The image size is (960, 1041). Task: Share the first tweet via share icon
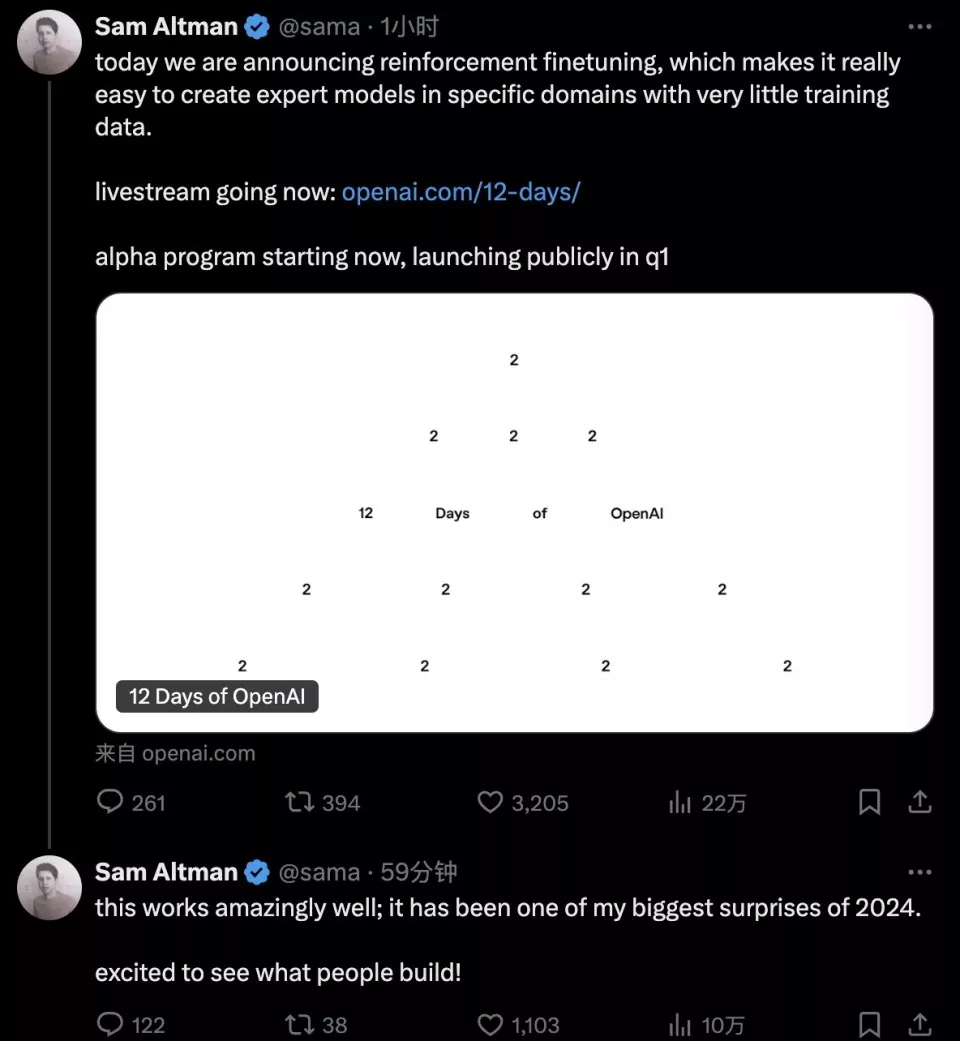[920, 802]
